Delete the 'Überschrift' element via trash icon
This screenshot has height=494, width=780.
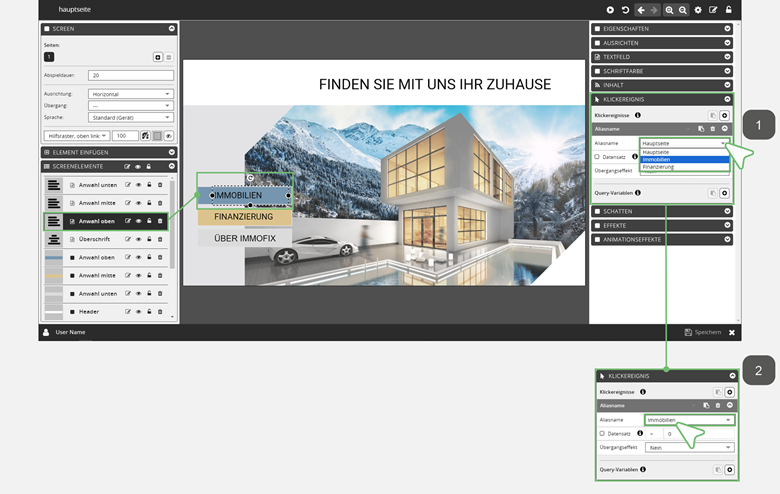coord(160,239)
